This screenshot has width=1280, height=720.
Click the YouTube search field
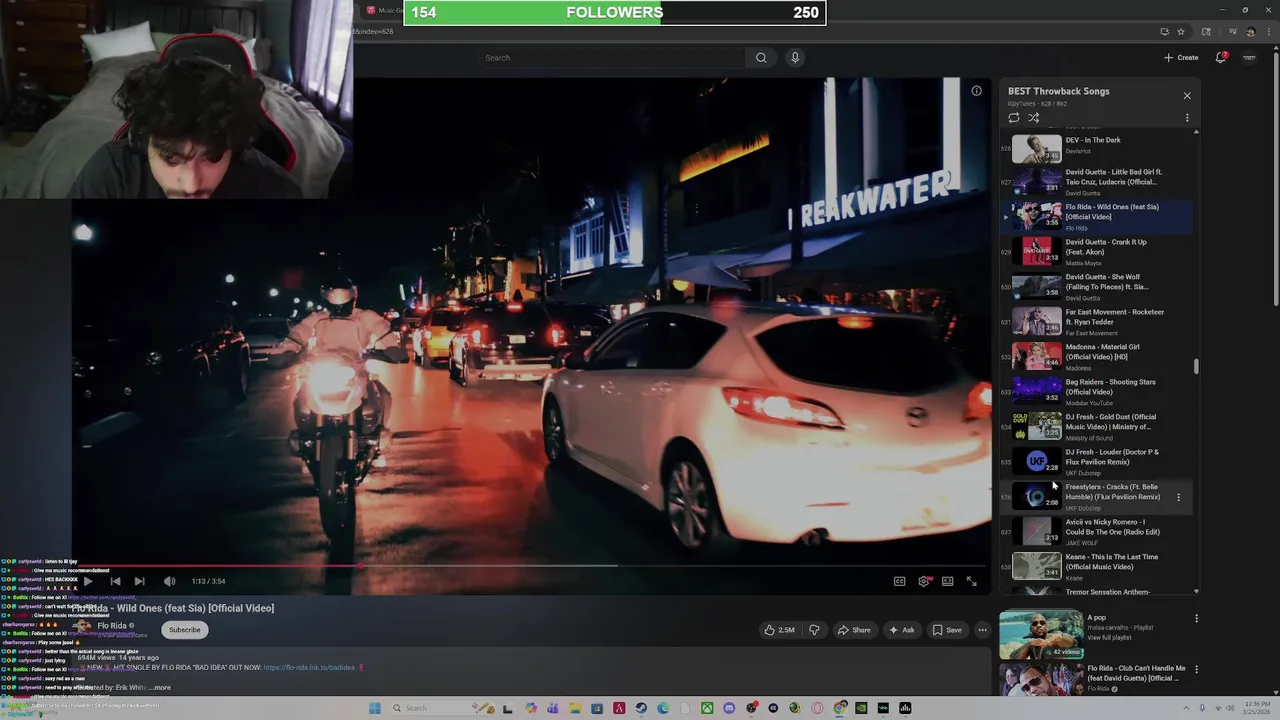click(x=612, y=58)
